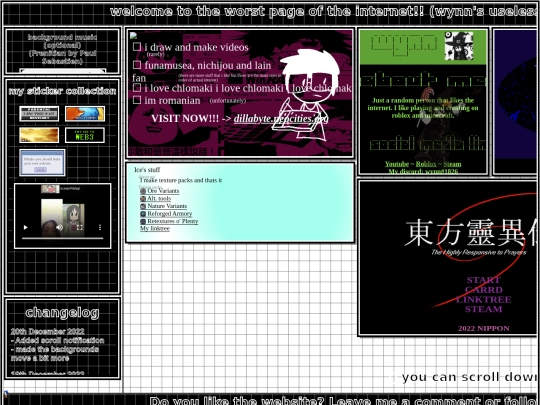Open the Alt. tools link
The image size is (540, 405).
159,199
